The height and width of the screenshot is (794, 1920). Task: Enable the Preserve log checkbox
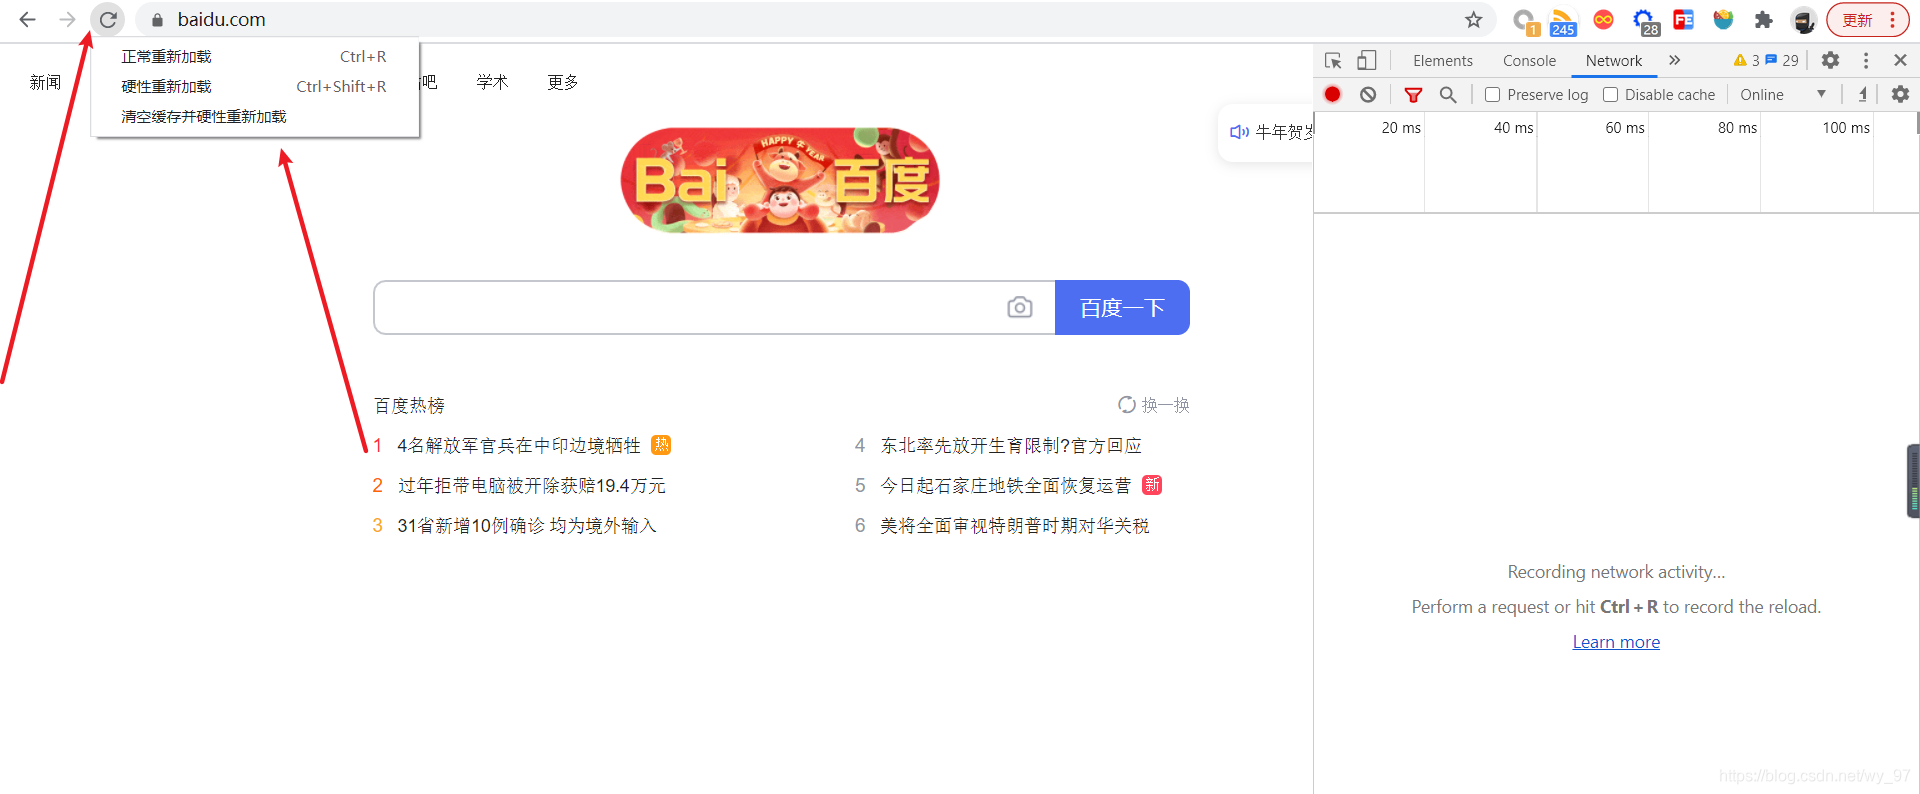1492,94
